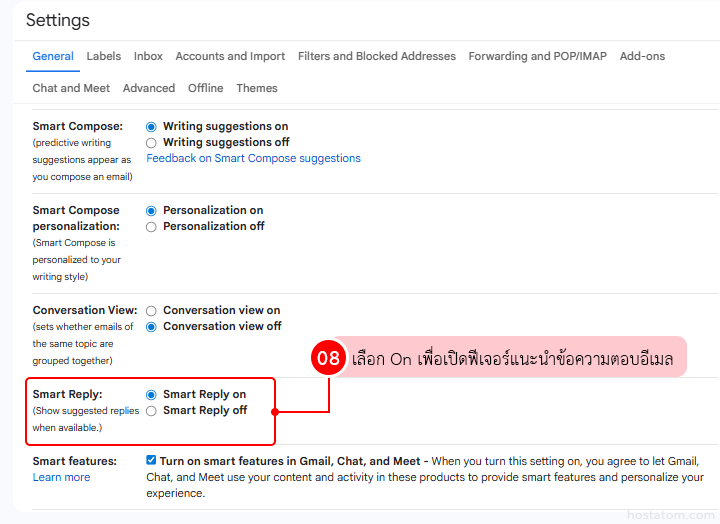720x524 pixels.
Task: Open the Inbox settings tab
Action: click(148, 56)
